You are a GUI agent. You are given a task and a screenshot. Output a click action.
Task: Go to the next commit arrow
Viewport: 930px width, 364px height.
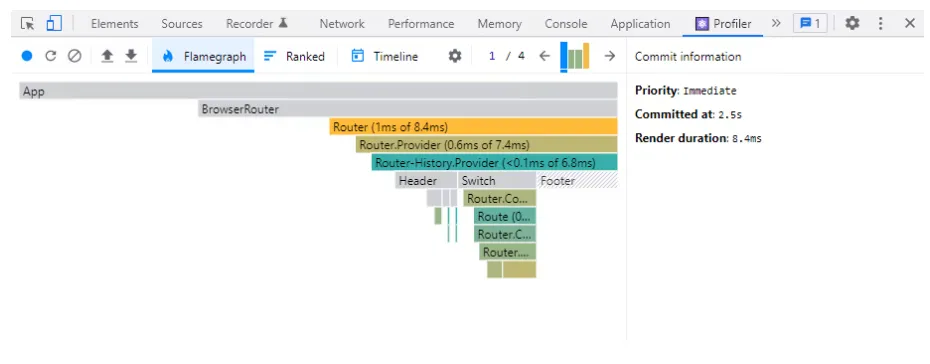pyautogui.click(x=609, y=56)
